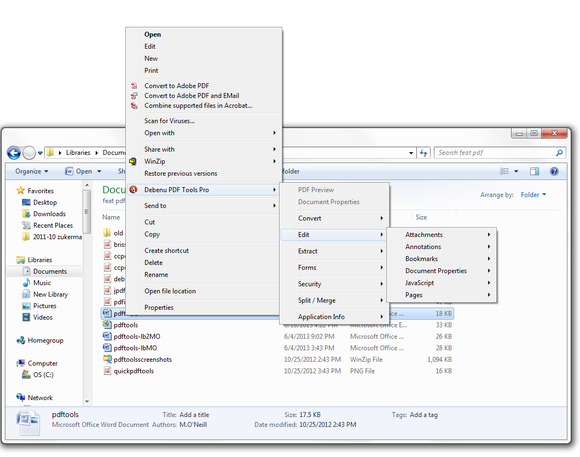Select Documents in the Libraries tree

point(50,271)
